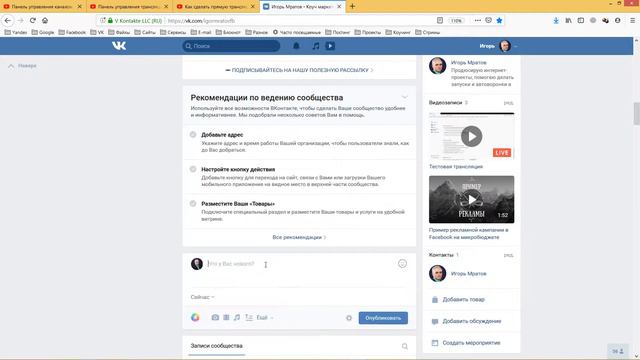
Task: Open Firefox hamburger menu
Action: 632,20
